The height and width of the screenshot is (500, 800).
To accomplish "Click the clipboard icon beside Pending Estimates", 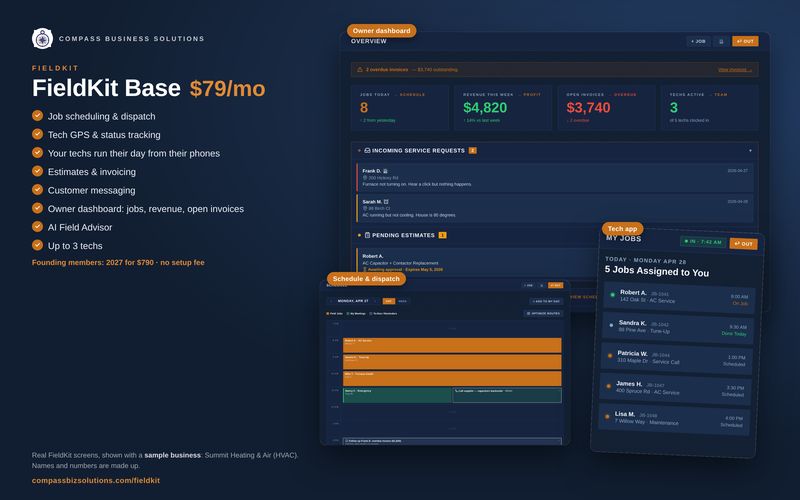I will [x=367, y=235].
